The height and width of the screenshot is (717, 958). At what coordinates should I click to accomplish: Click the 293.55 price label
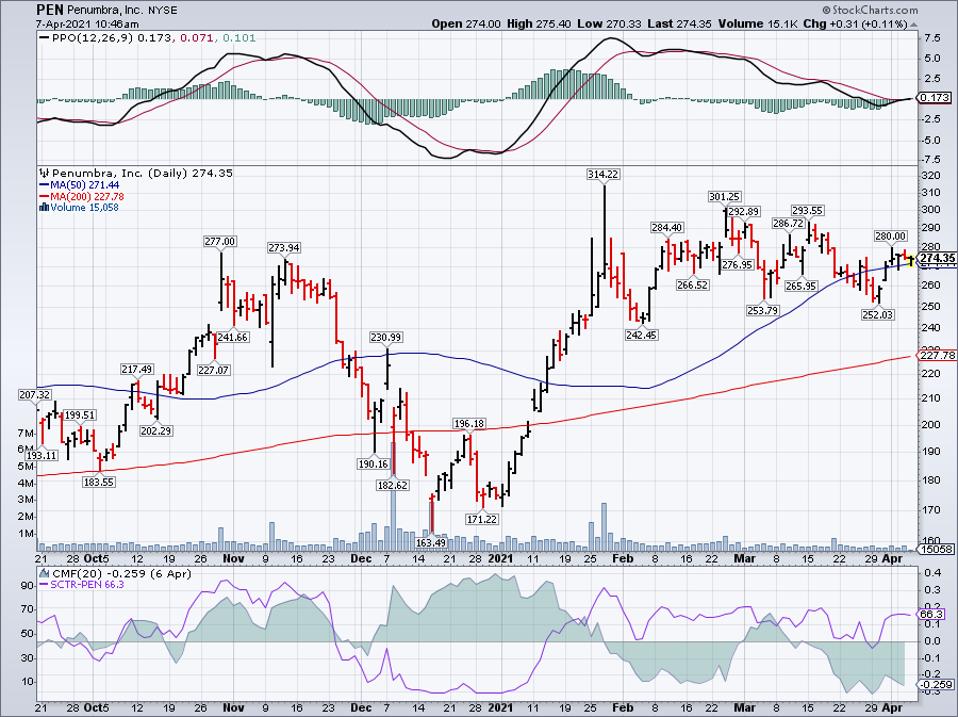click(x=808, y=210)
